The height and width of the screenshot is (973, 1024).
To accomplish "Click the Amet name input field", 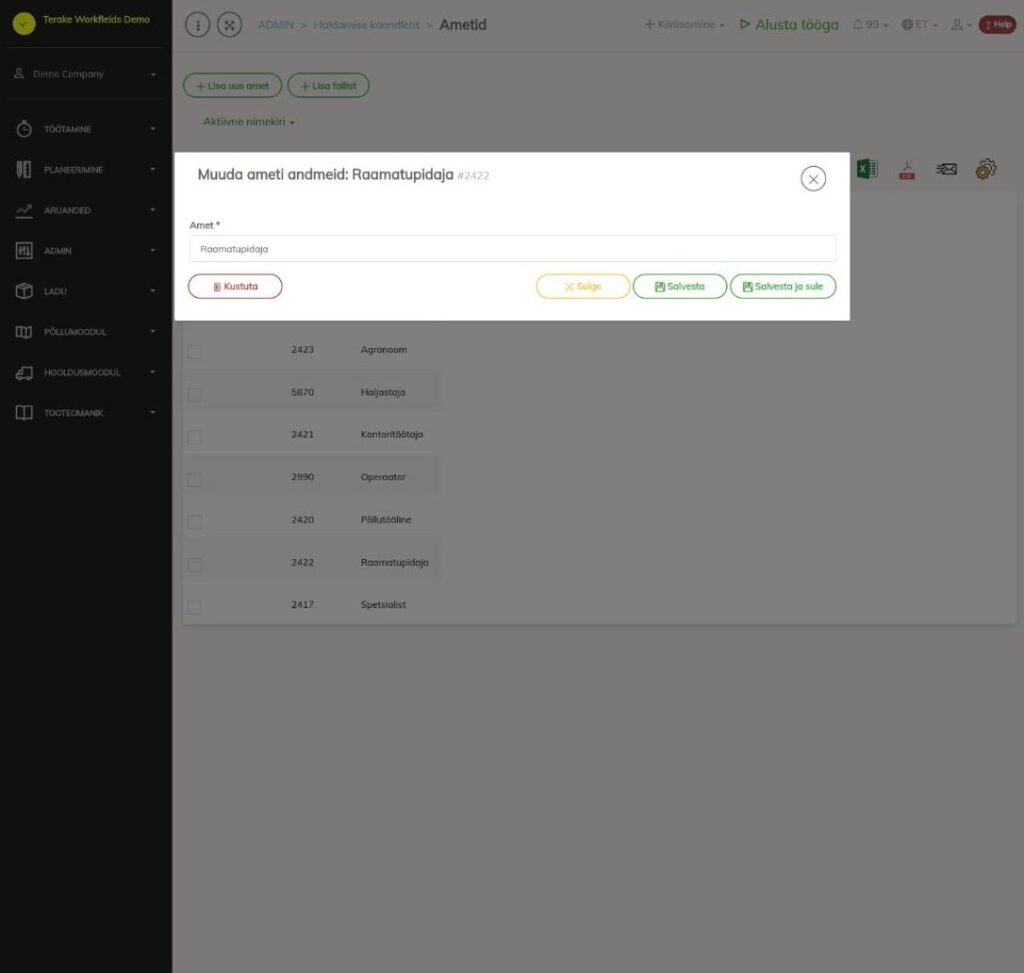I will (513, 249).
